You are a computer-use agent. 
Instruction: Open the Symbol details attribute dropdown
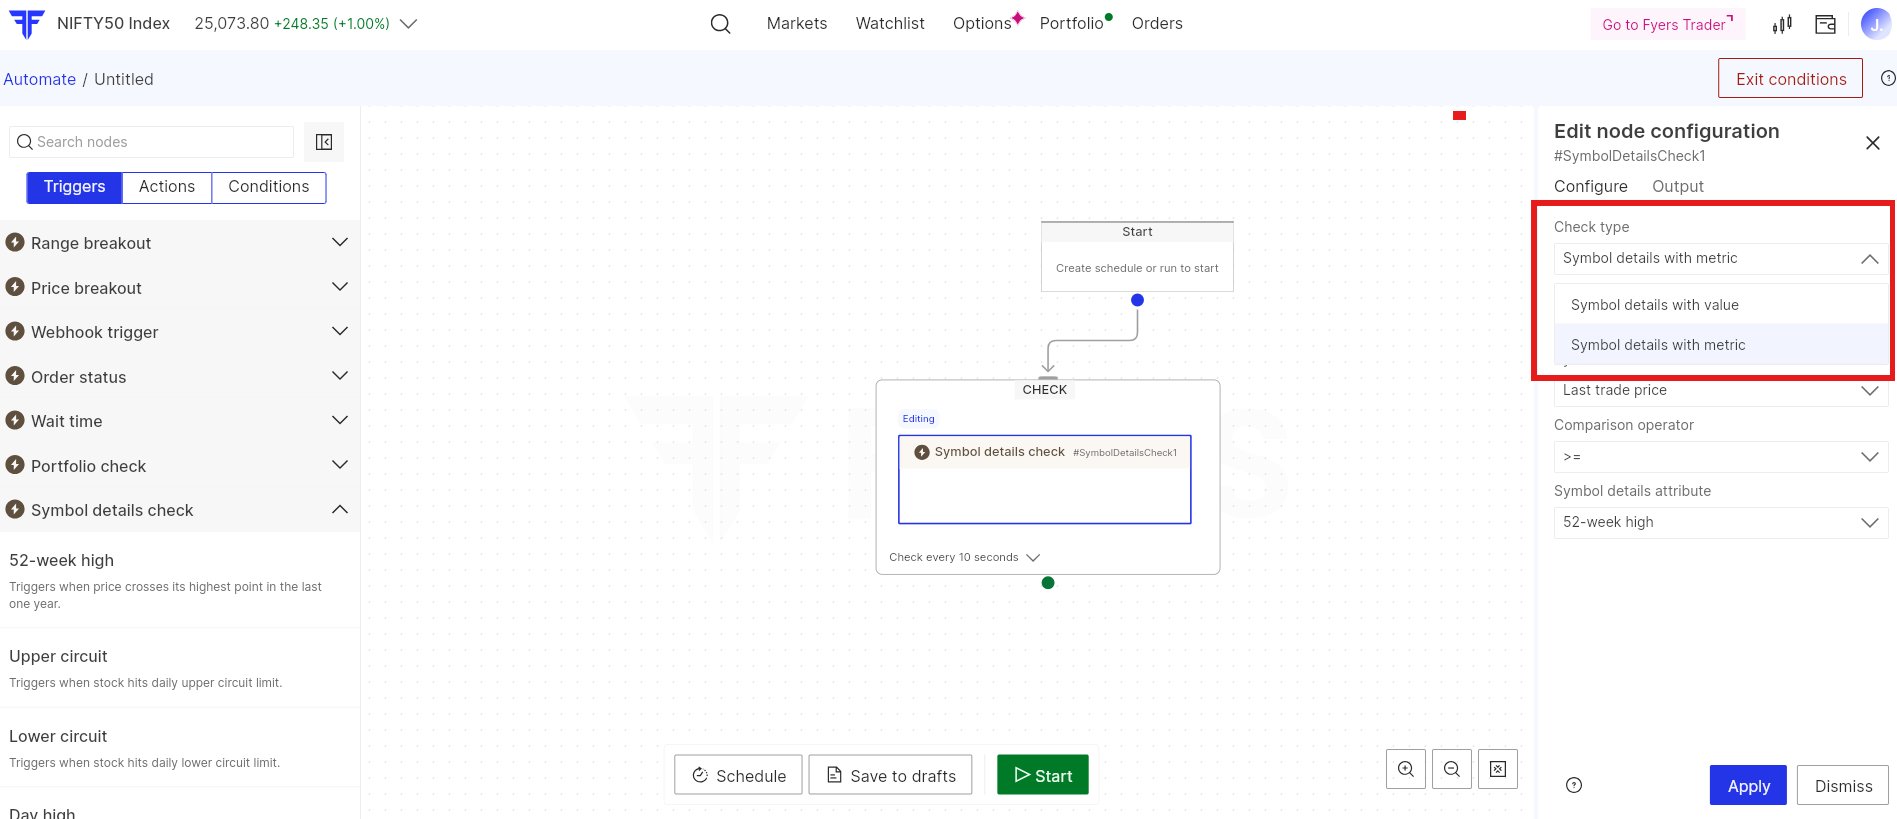pos(1720,522)
